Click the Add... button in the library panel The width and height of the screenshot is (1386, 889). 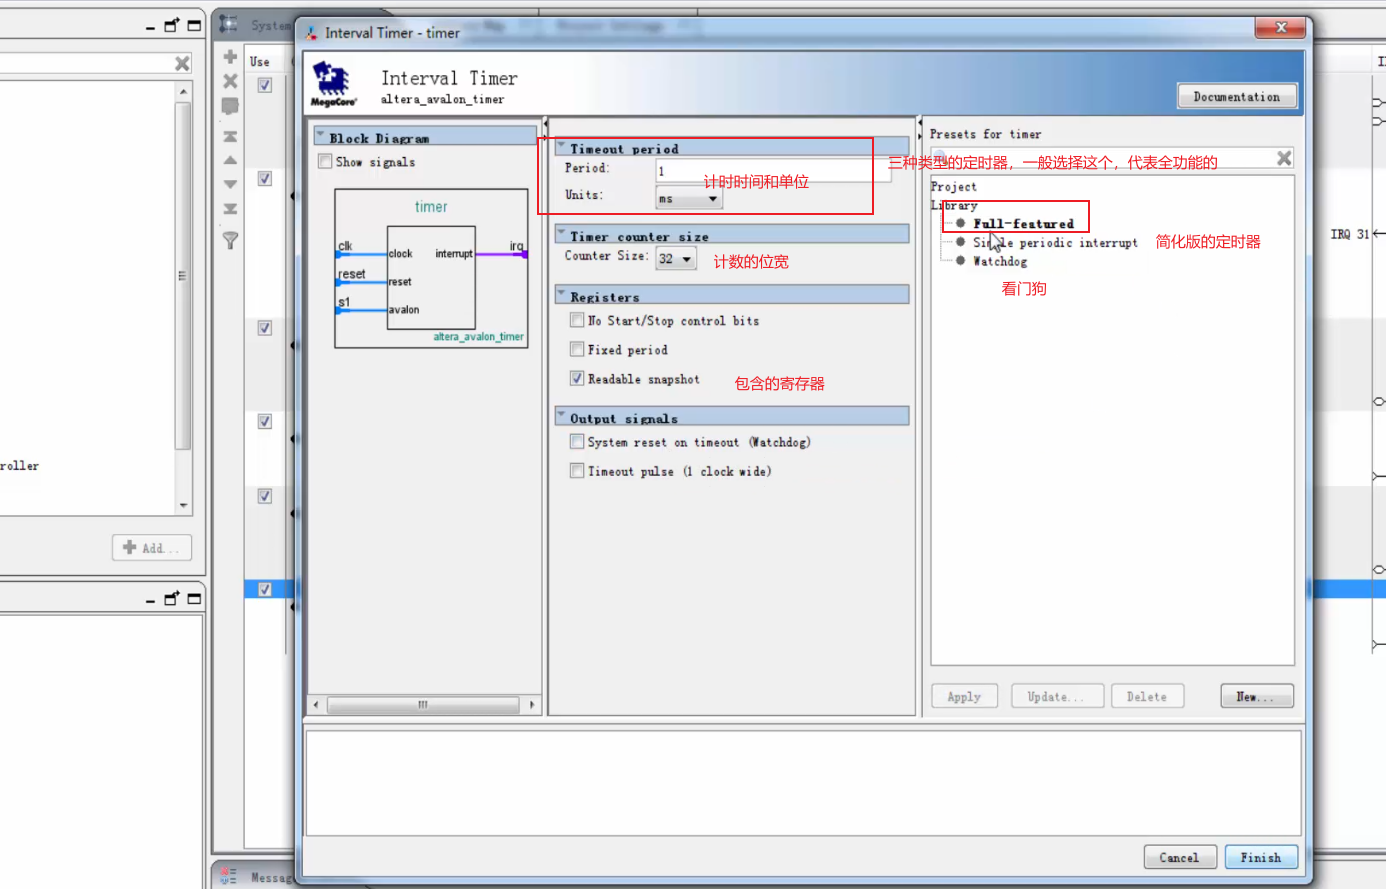151,548
